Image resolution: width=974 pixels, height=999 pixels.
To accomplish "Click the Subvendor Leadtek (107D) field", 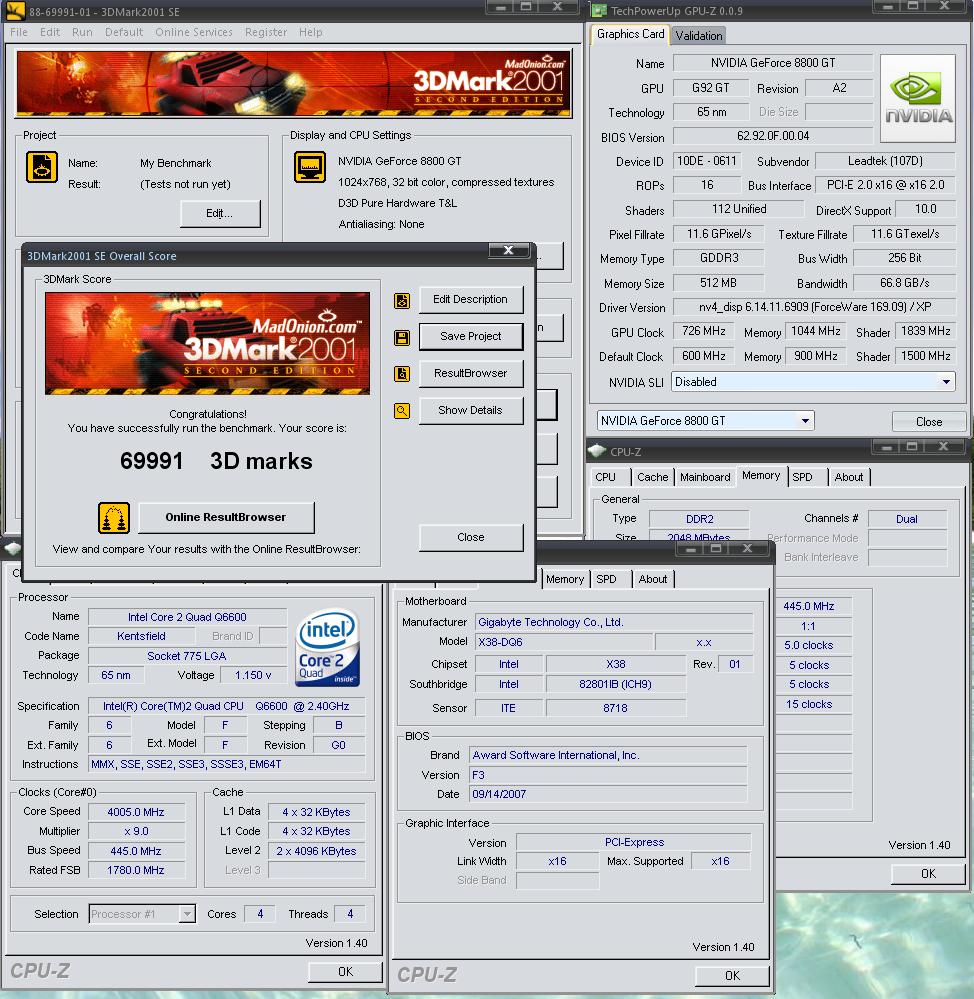I will click(885, 161).
